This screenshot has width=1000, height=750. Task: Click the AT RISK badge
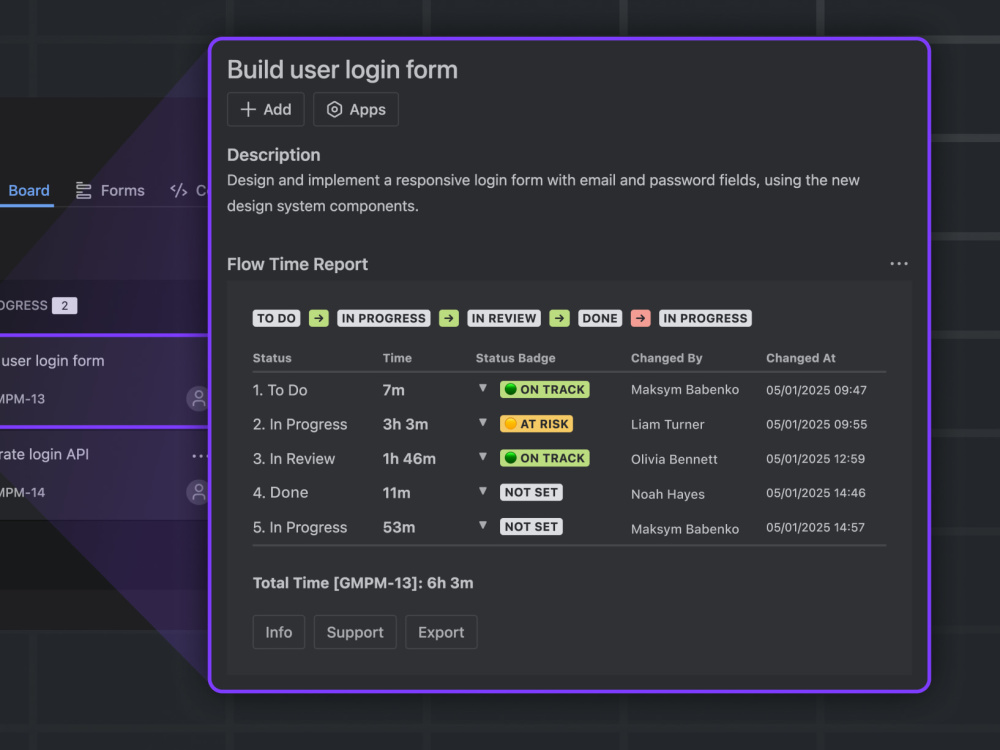(536, 423)
